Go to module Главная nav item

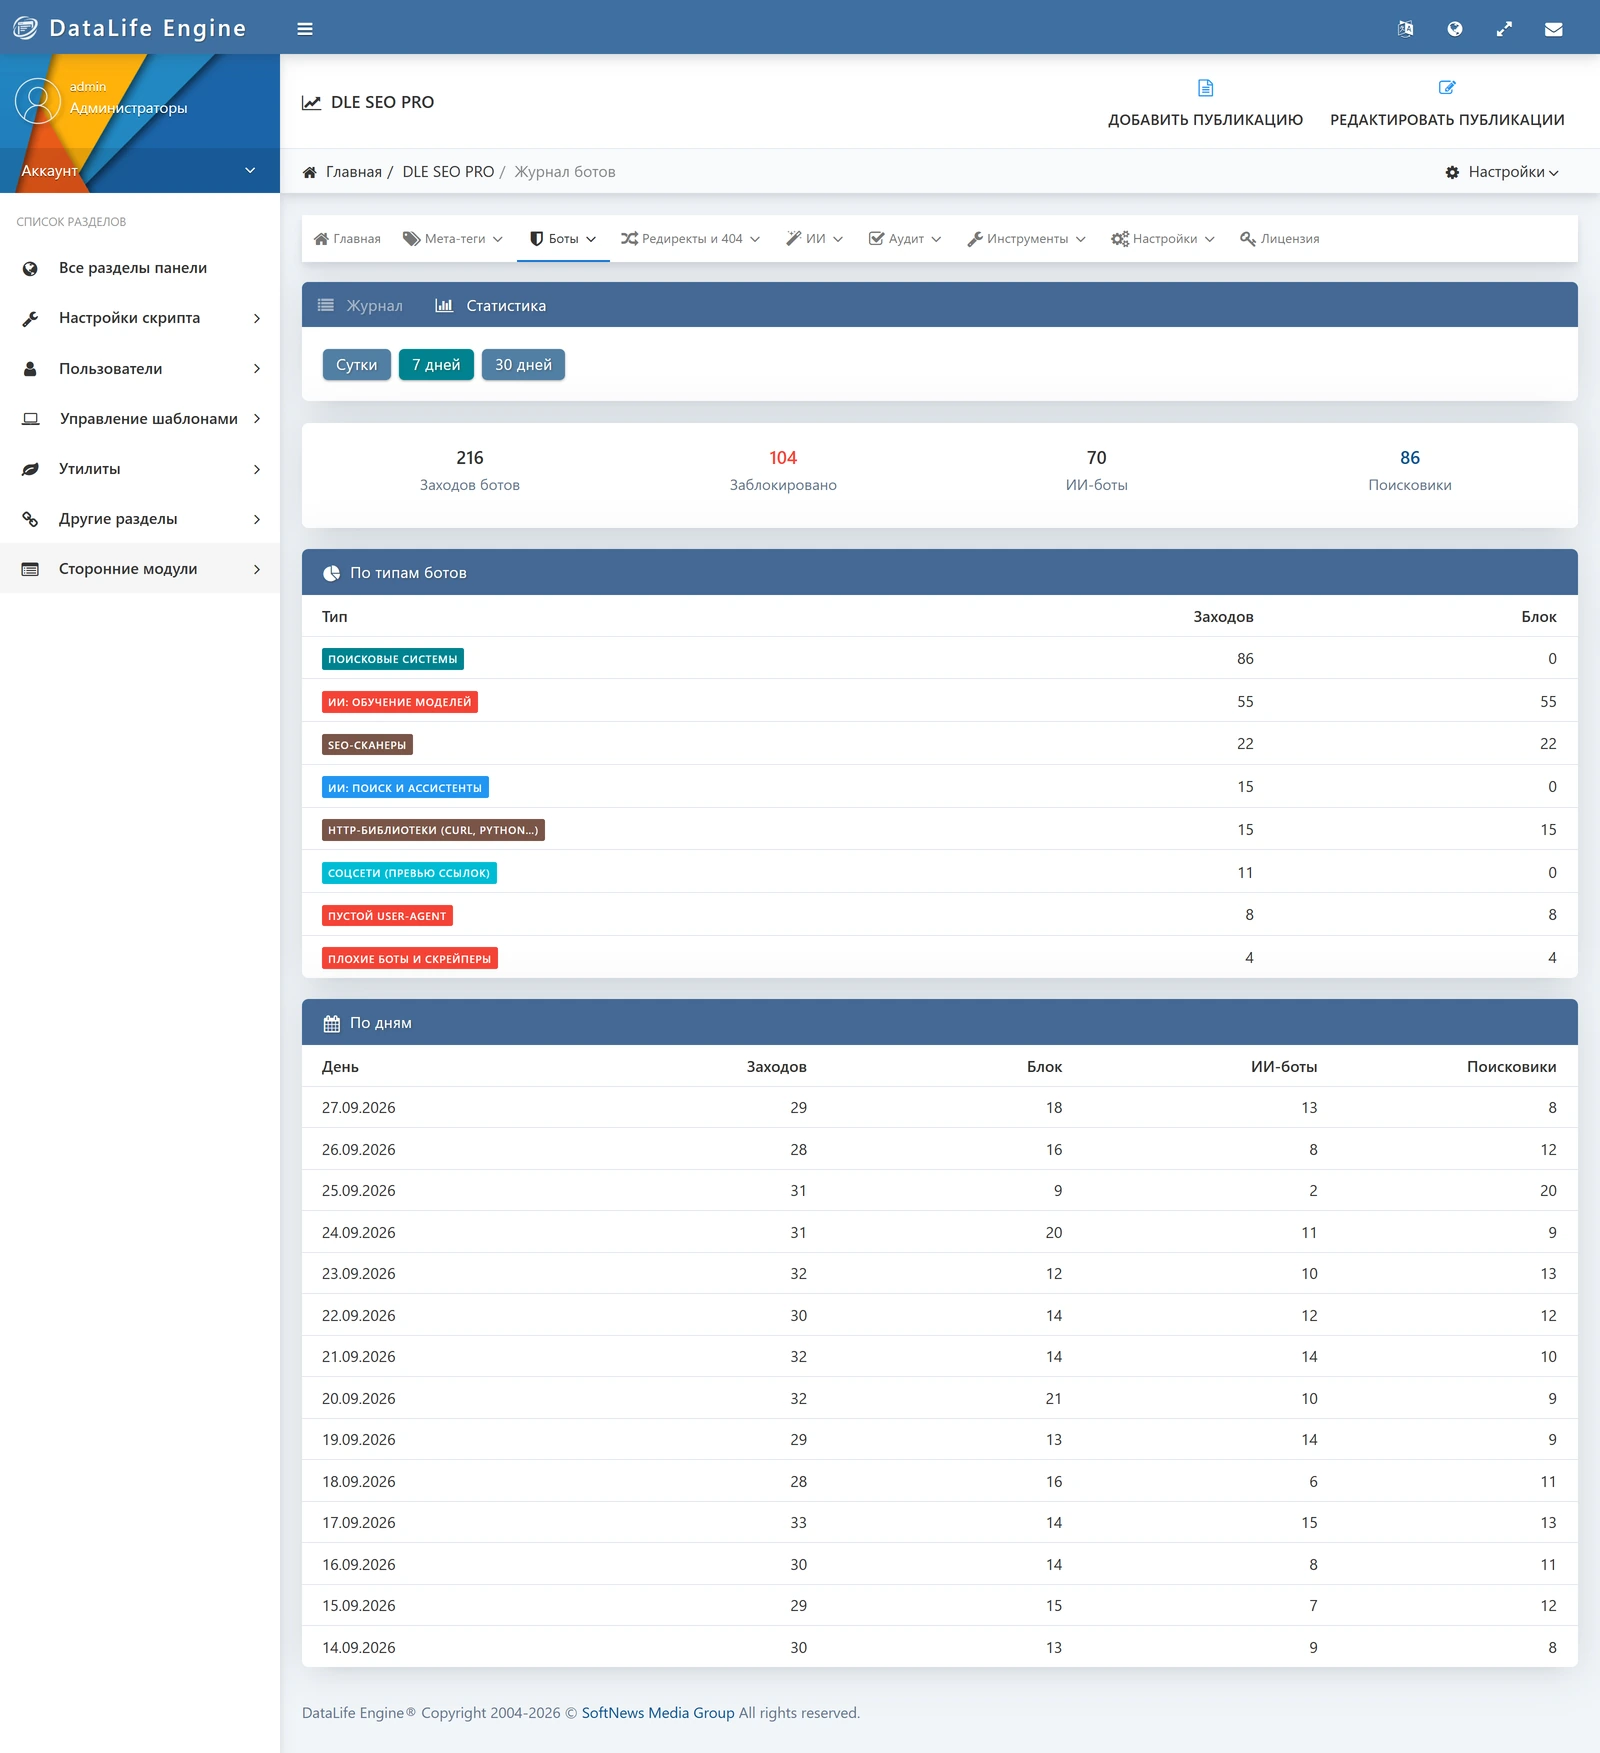click(x=347, y=239)
